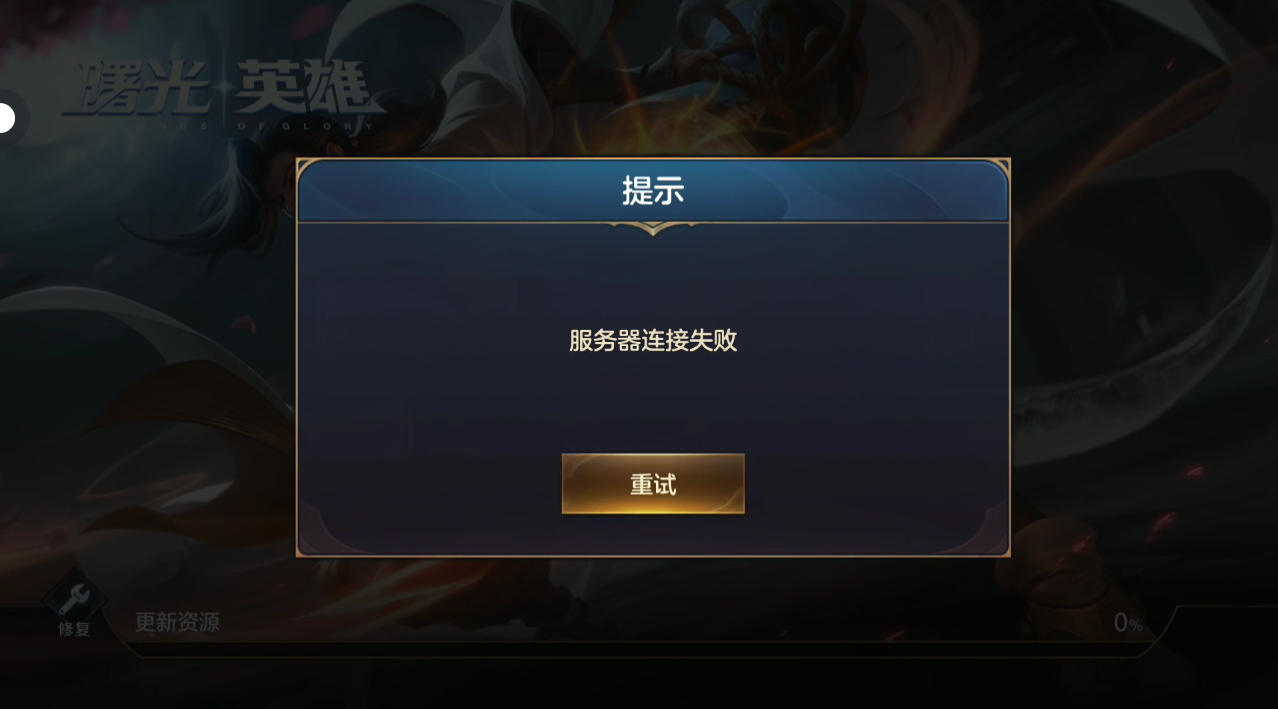Click the resource update progress bar track
Image resolution: width=1278 pixels, height=709 pixels.
click(640, 649)
